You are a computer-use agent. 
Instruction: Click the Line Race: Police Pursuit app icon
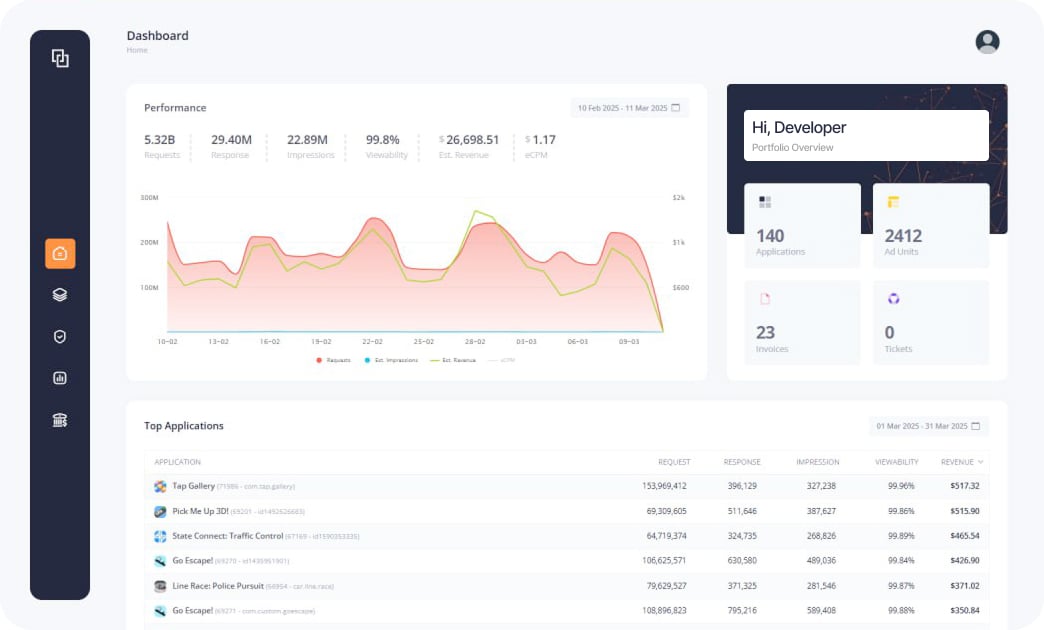pyautogui.click(x=160, y=586)
